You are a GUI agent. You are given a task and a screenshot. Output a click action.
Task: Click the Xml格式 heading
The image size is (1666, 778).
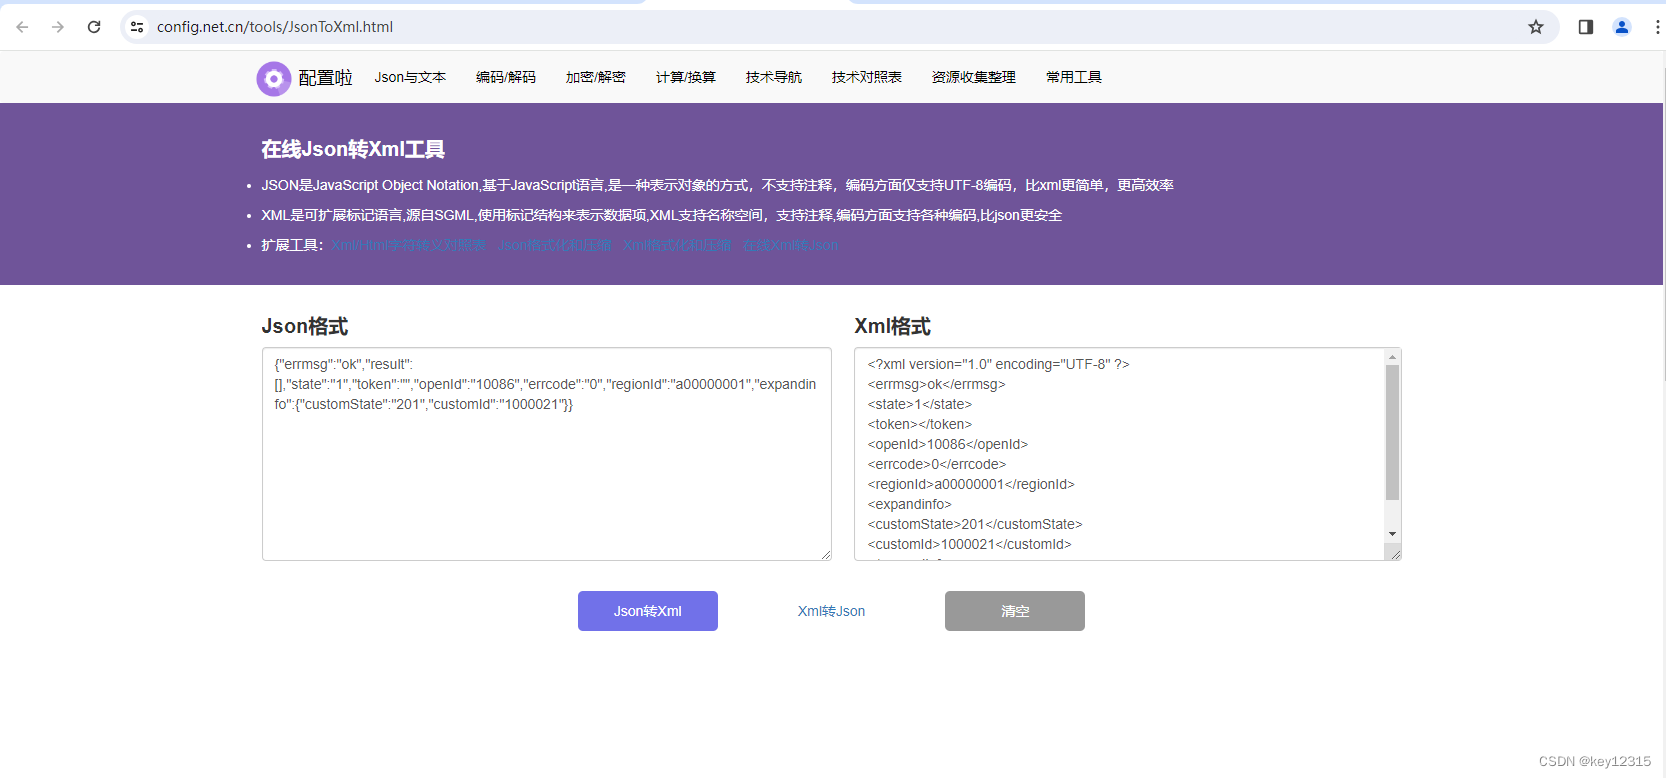[x=892, y=326]
